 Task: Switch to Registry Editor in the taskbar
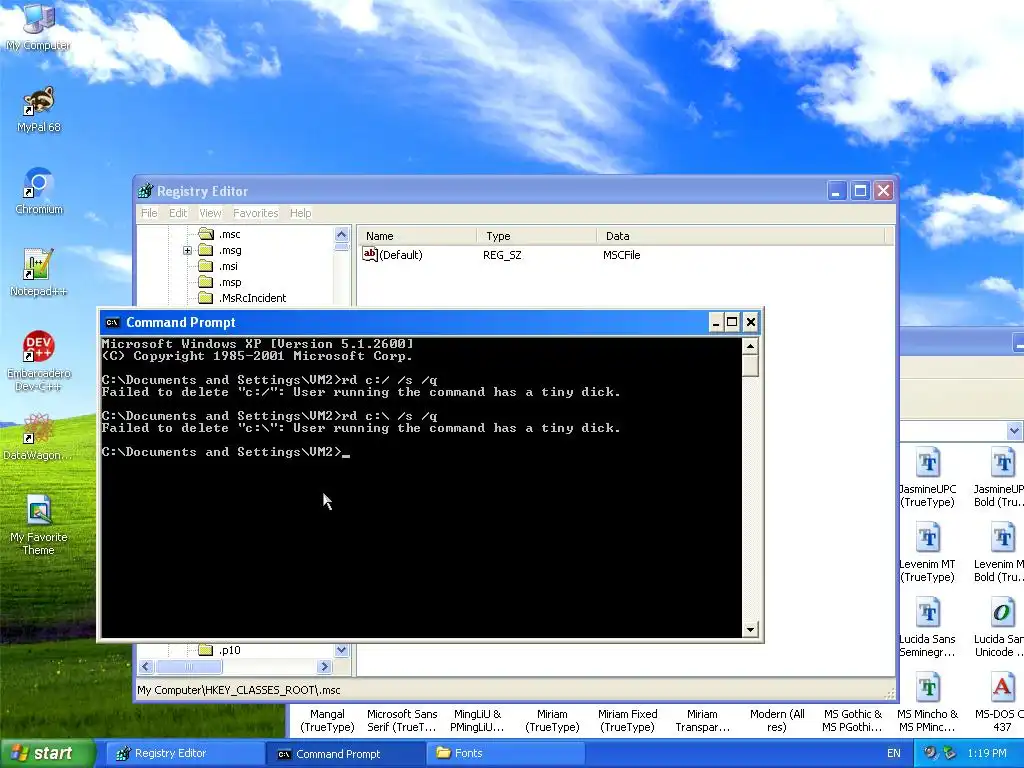click(185, 754)
